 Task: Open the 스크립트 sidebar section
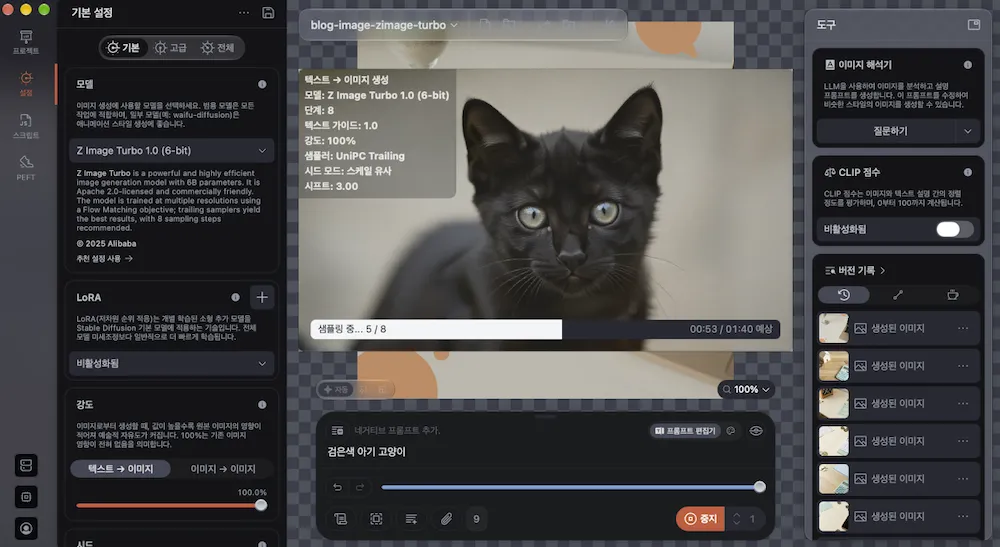(26, 126)
